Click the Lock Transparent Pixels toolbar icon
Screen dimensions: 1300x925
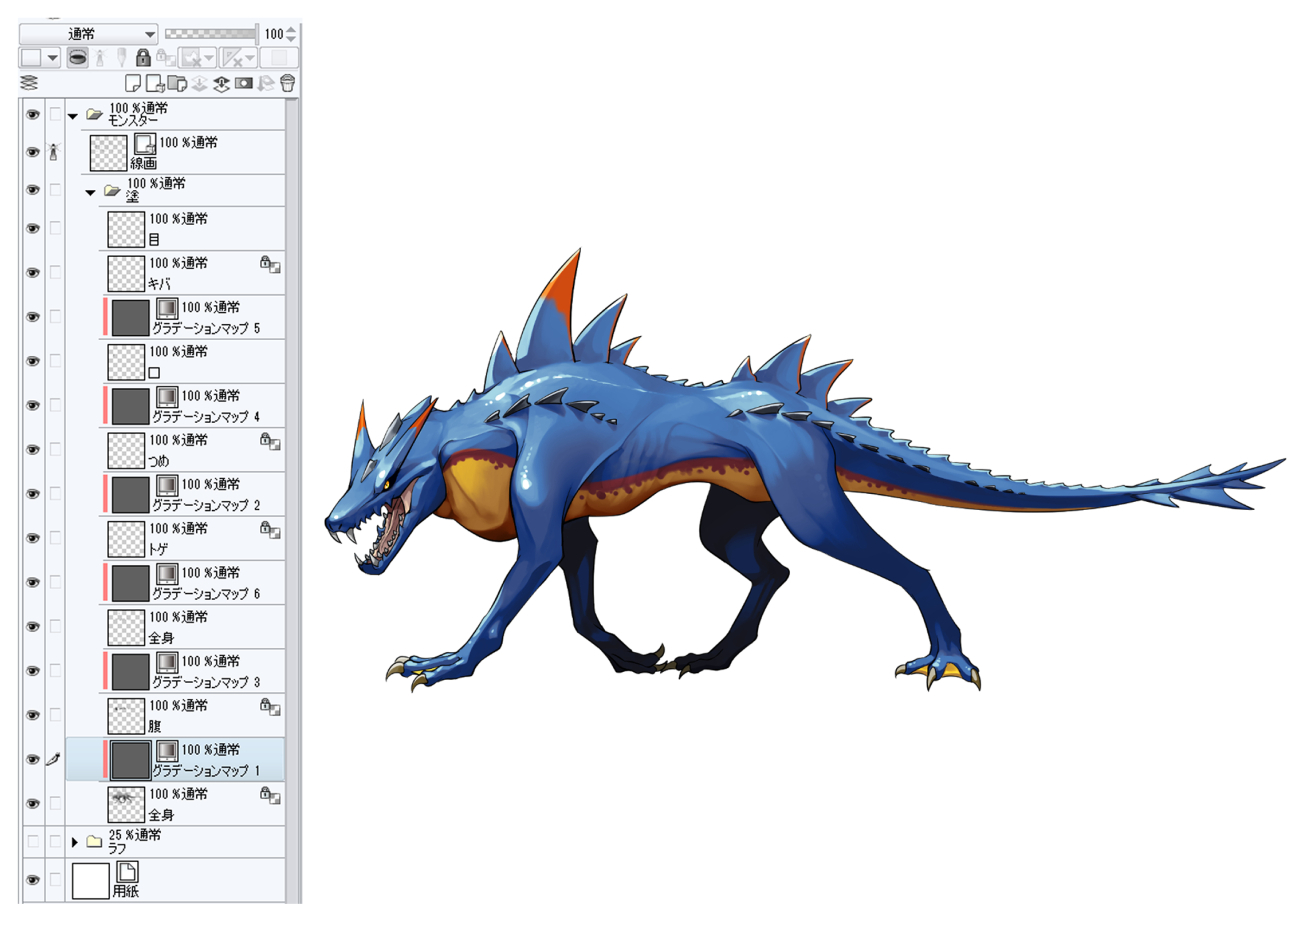(x=165, y=59)
